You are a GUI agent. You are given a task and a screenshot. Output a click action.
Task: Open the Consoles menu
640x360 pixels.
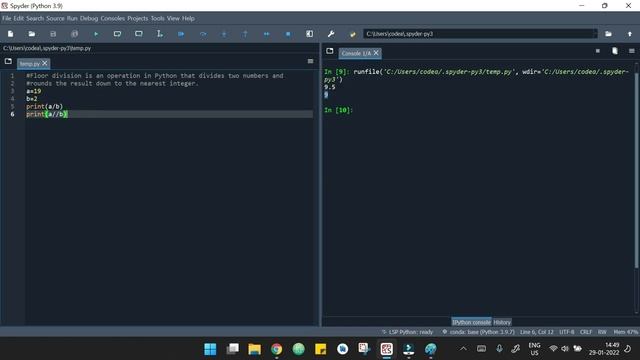pyautogui.click(x=113, y=18)
